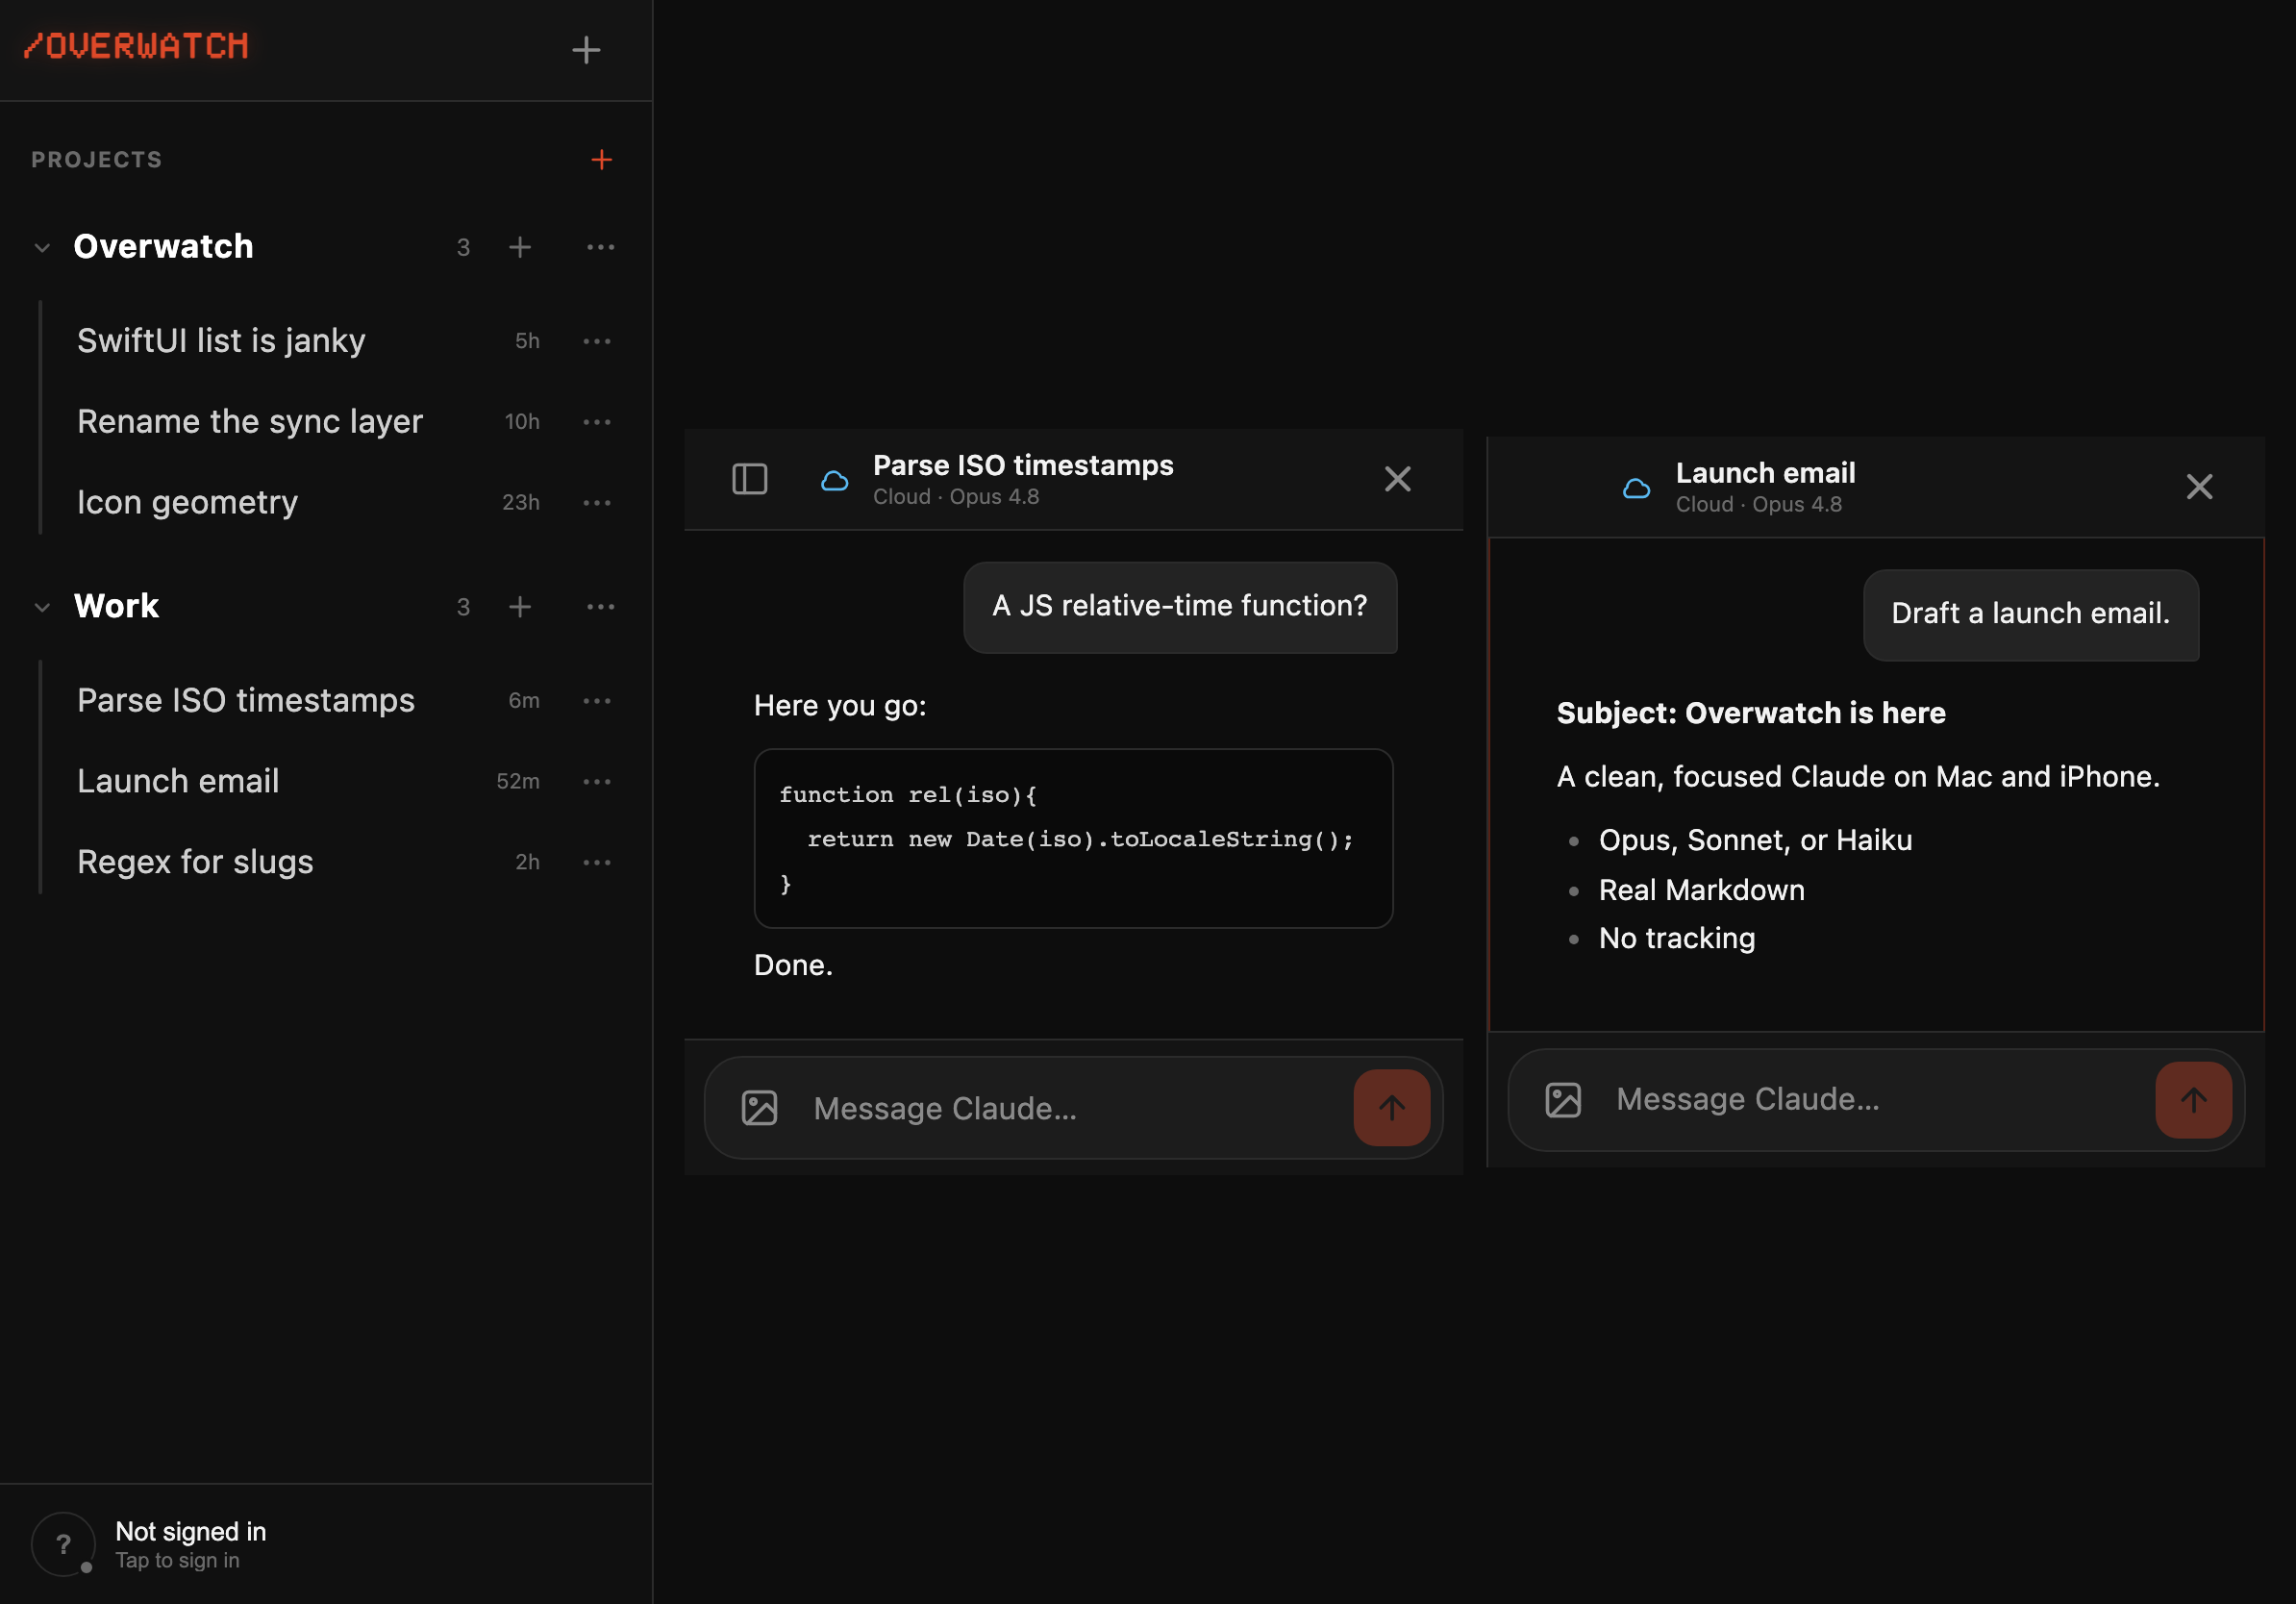This screenshot has height=1604, width=2296.
Task: Open options for Launch email sidebar chat
Action: [597, 782]
